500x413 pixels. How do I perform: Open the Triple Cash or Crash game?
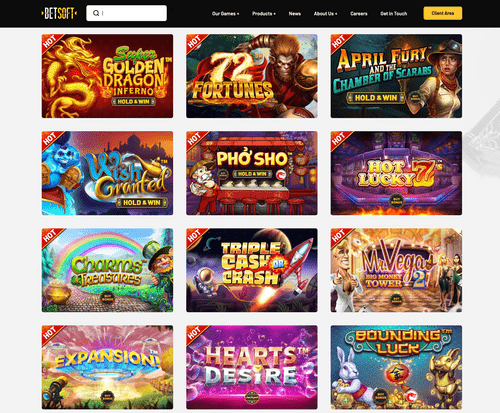tap(252, 270)
